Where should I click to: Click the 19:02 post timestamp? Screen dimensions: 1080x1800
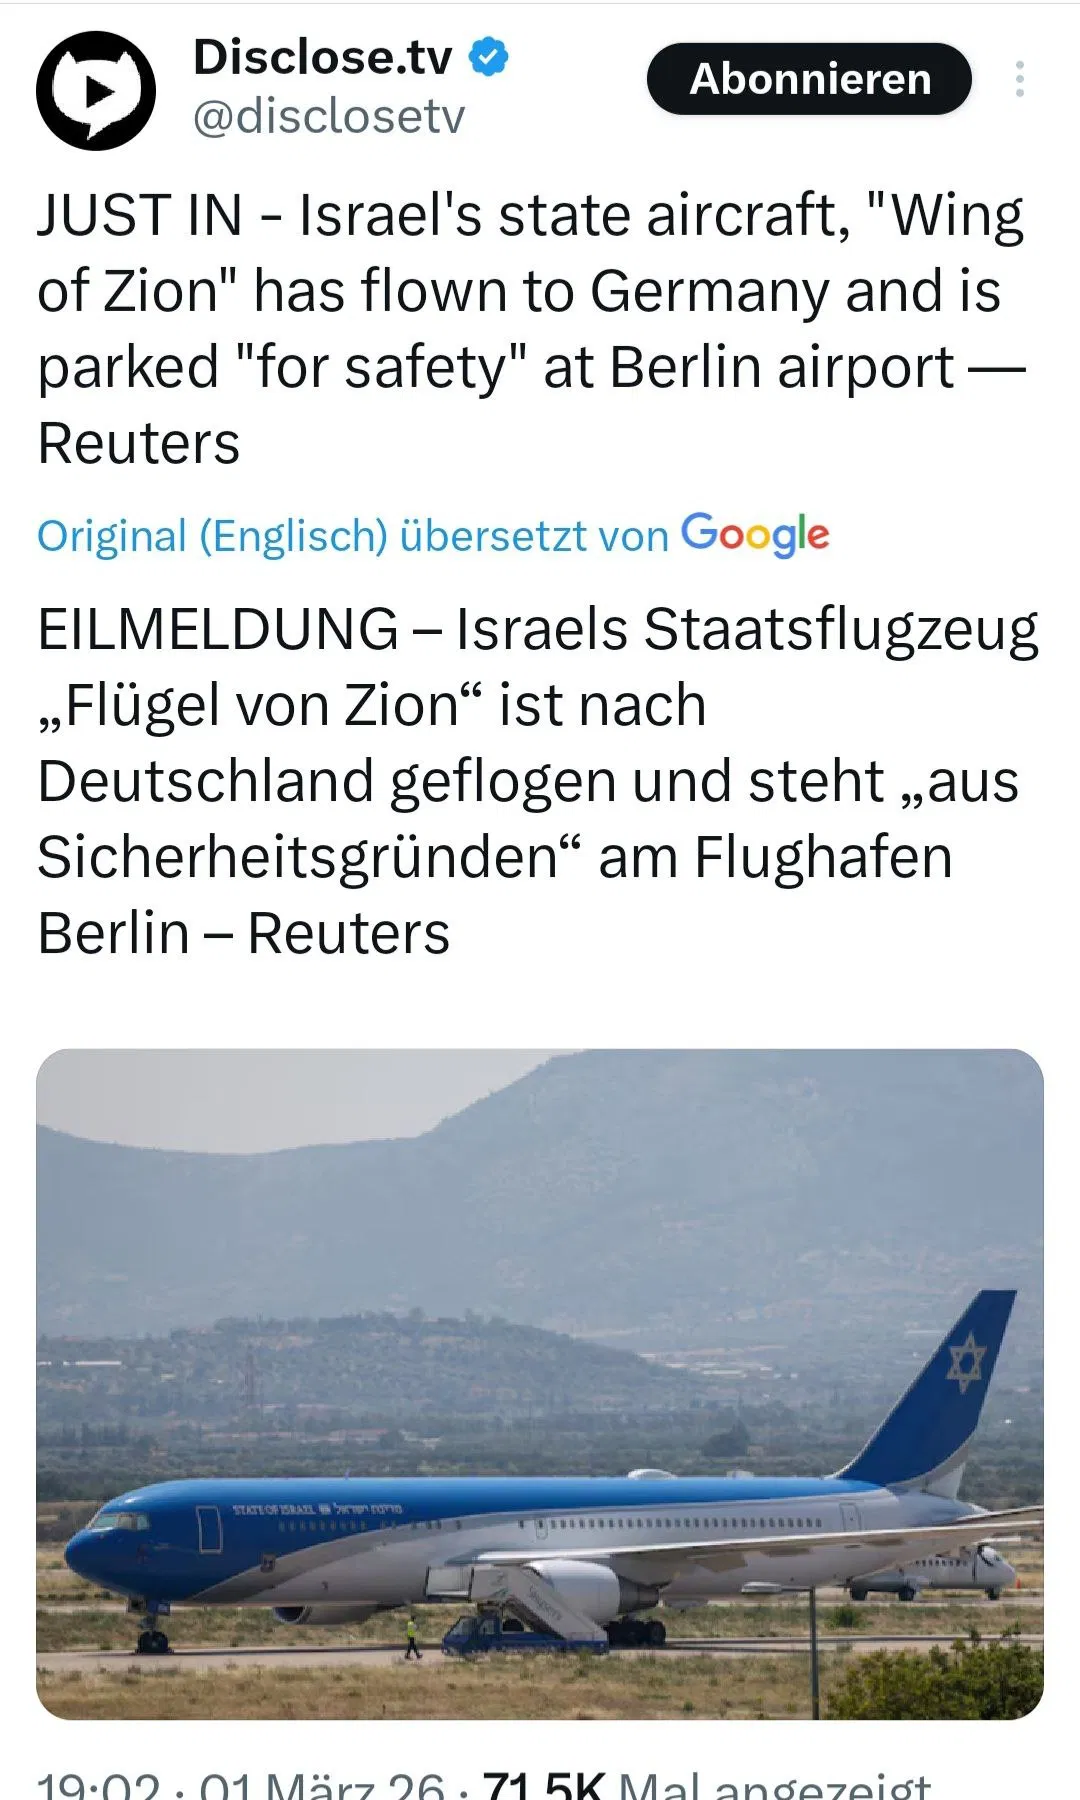(98, 1786)
